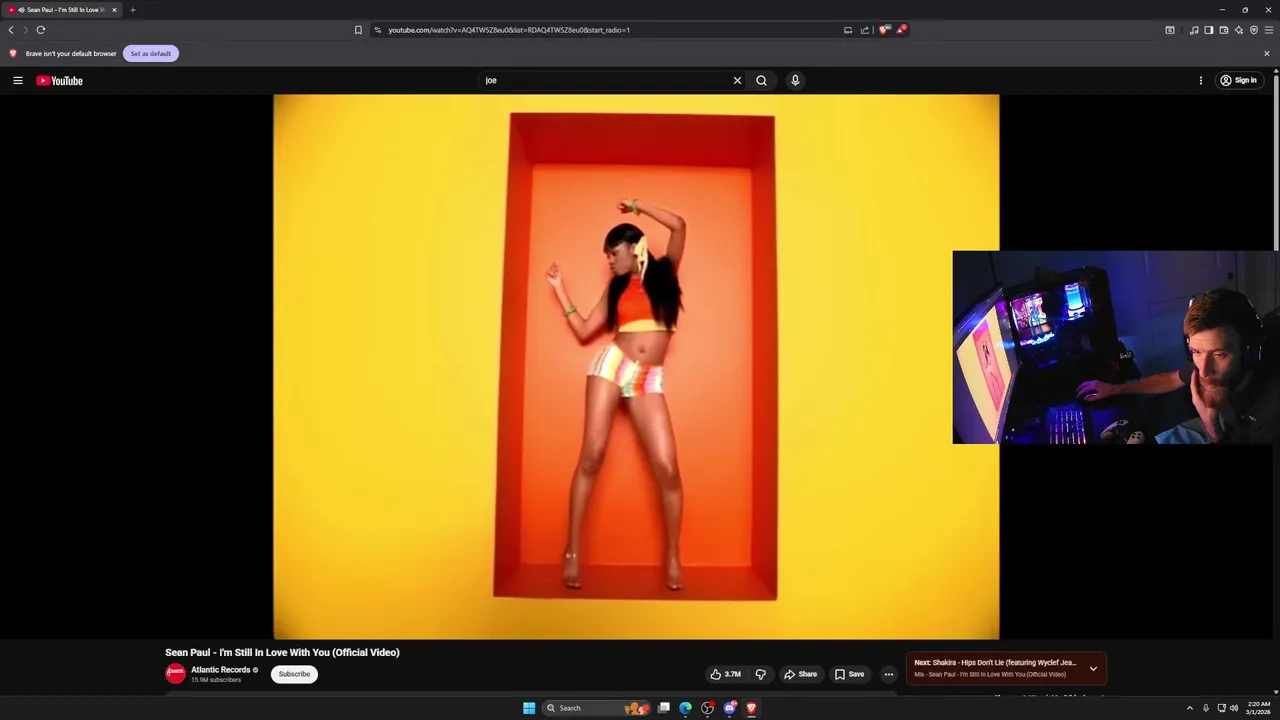Open the clock showing 2:20 AM

[x=1258, y=708]
